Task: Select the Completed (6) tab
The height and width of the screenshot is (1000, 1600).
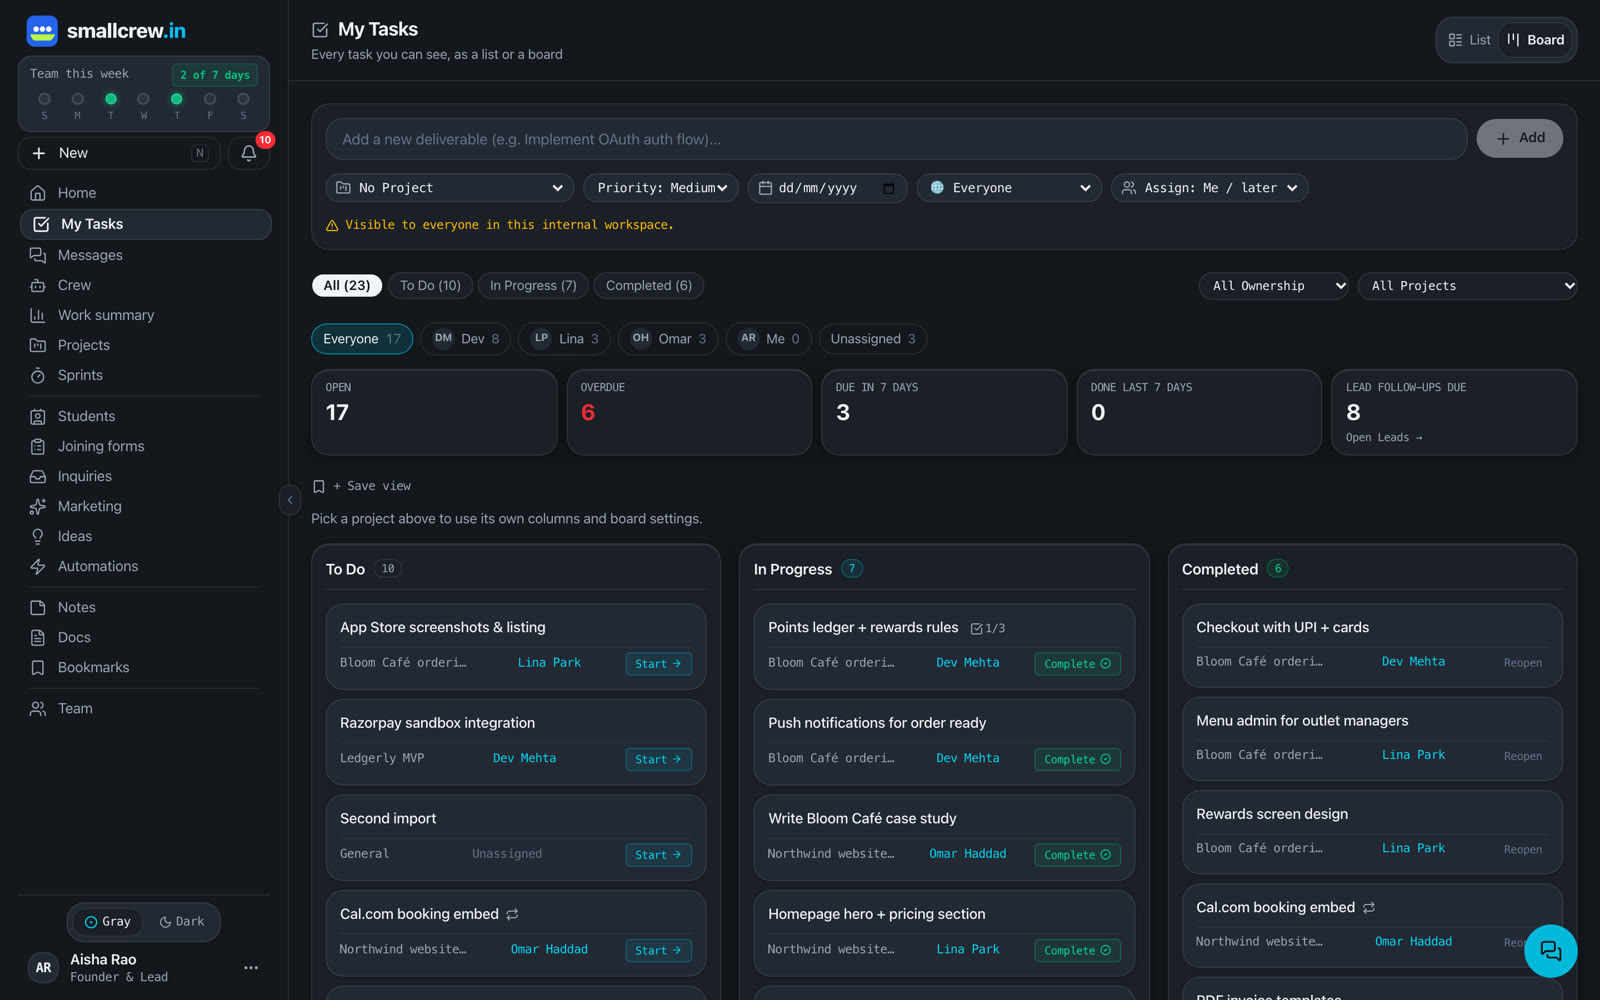Action: [649, 286]
